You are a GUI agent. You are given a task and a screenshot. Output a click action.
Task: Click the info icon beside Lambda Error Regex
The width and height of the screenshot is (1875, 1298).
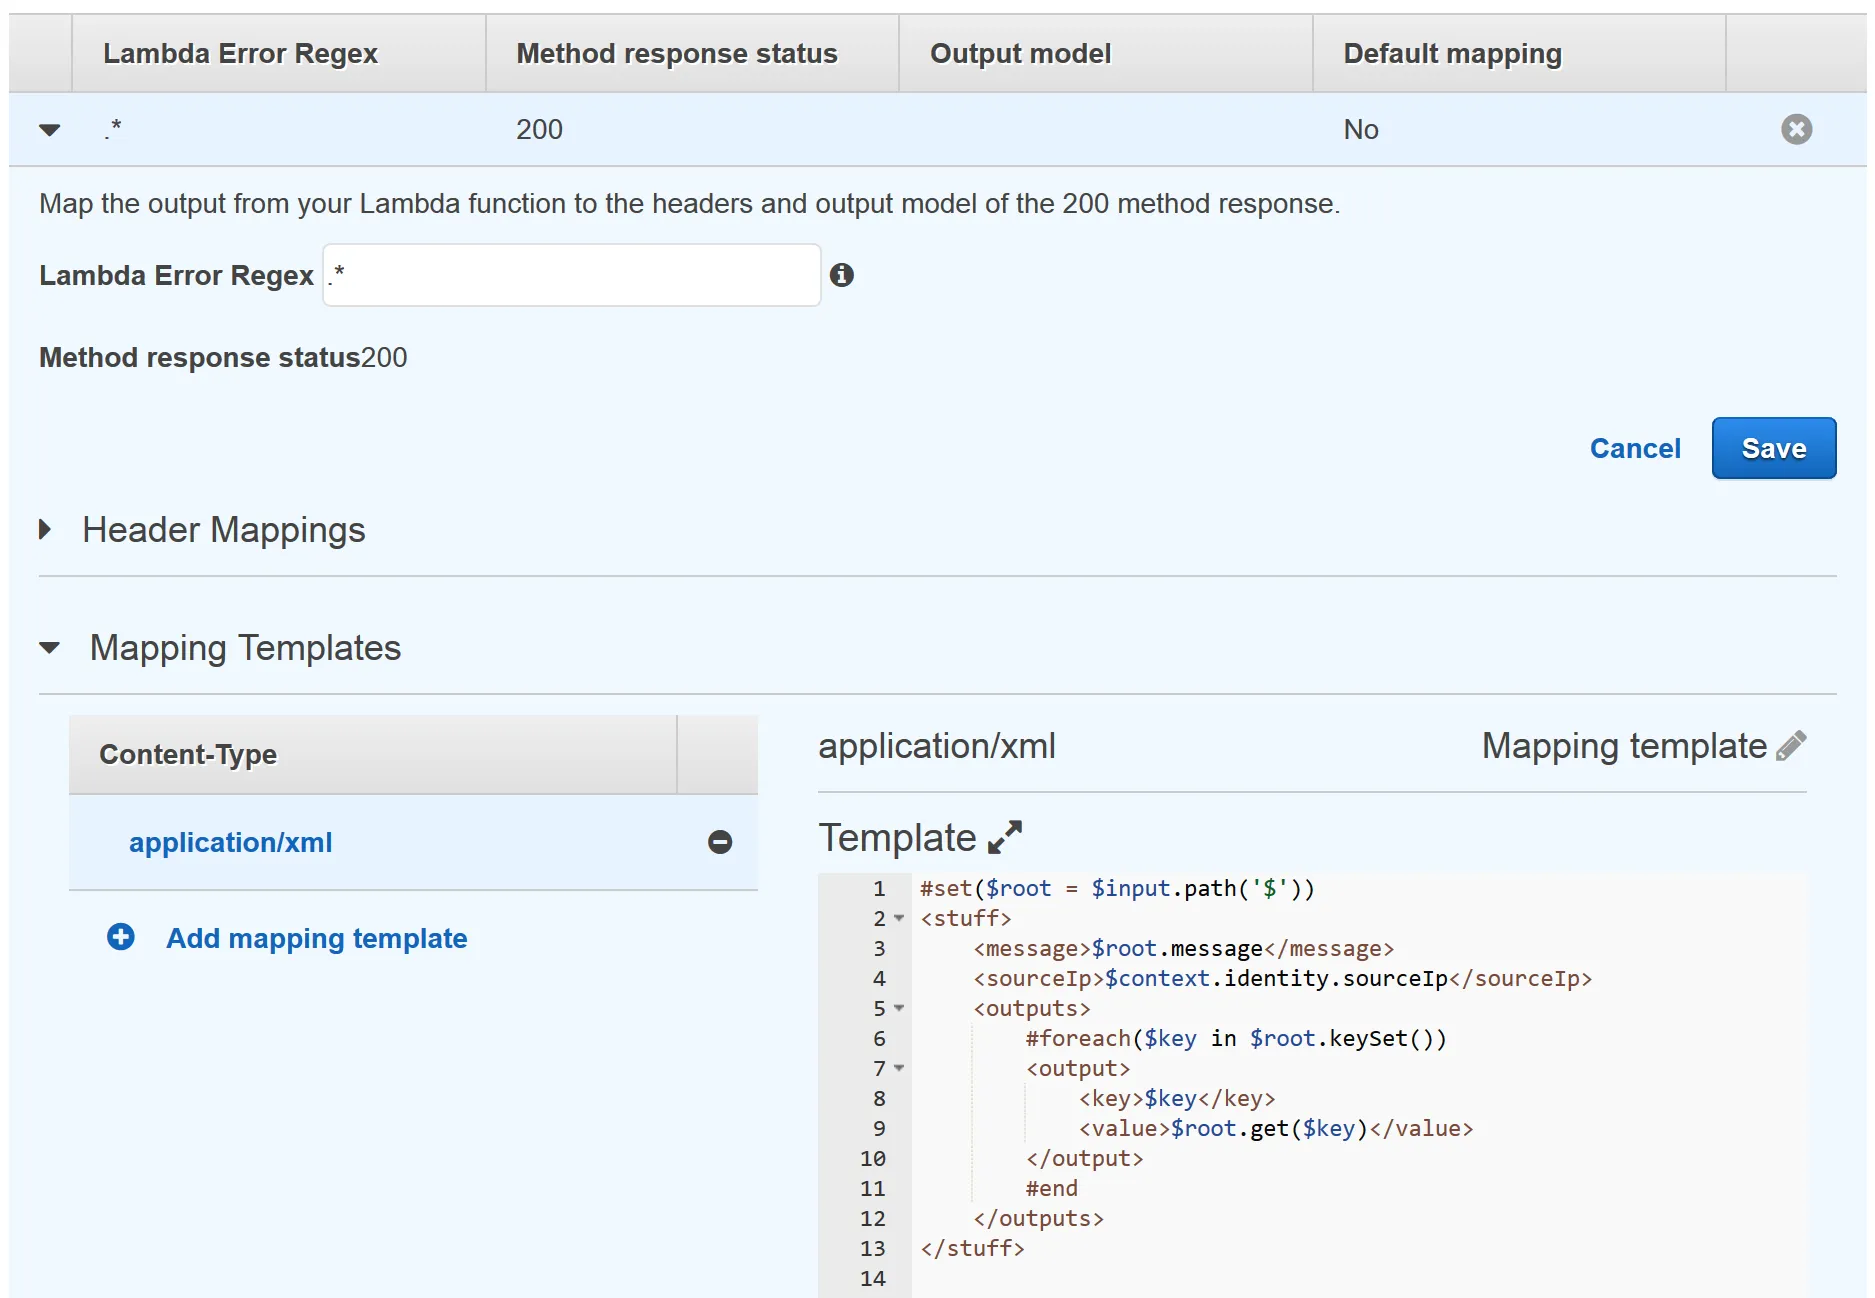pyautogui.click(x=842, y=275)
